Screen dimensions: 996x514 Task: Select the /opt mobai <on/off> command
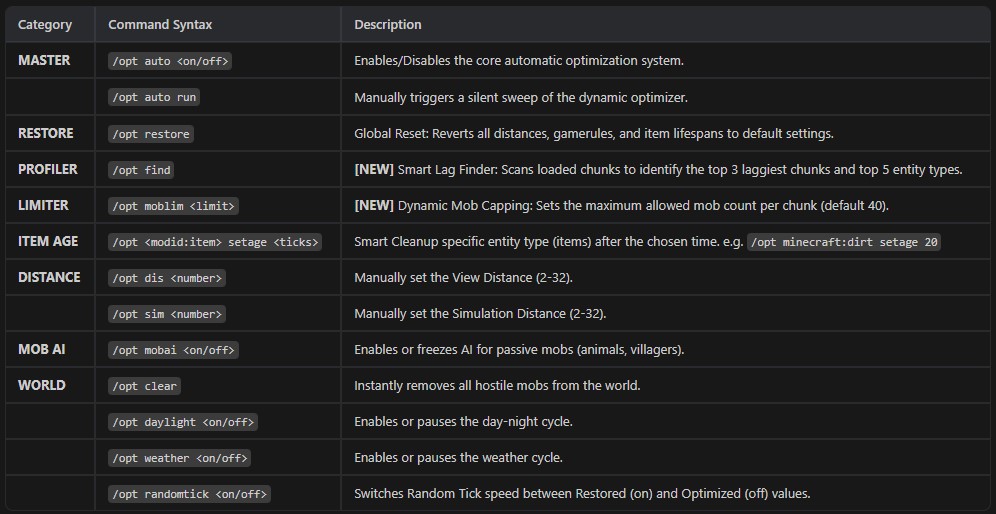[173, 350]
